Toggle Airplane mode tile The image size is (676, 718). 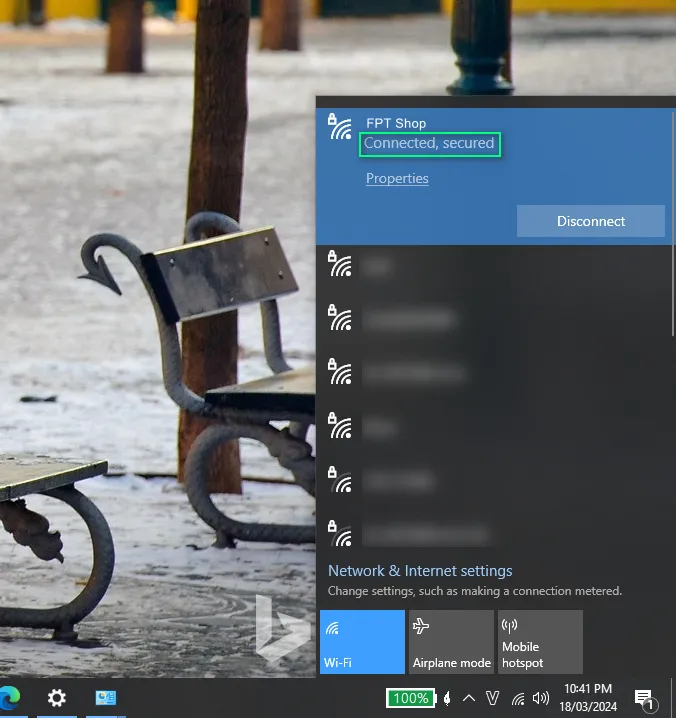click(x=451, y=641)
